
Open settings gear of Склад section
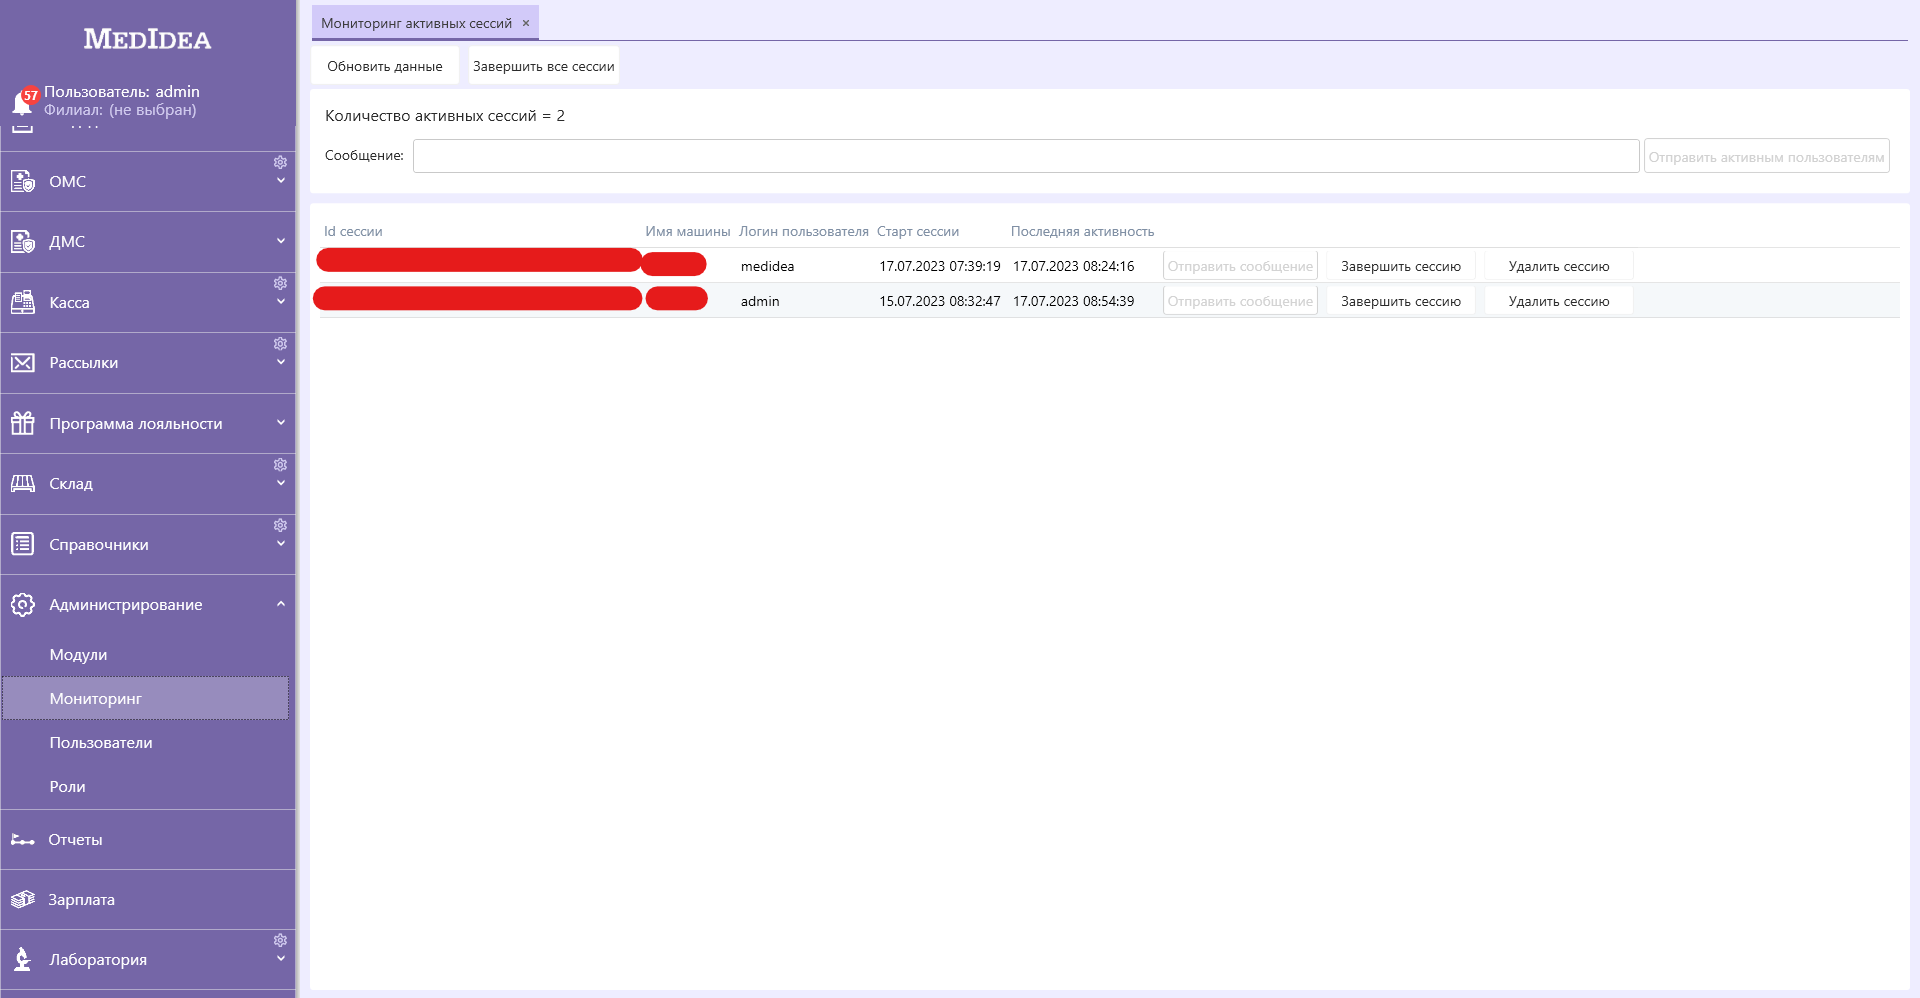pyautogui.click(x=281, y=464)
